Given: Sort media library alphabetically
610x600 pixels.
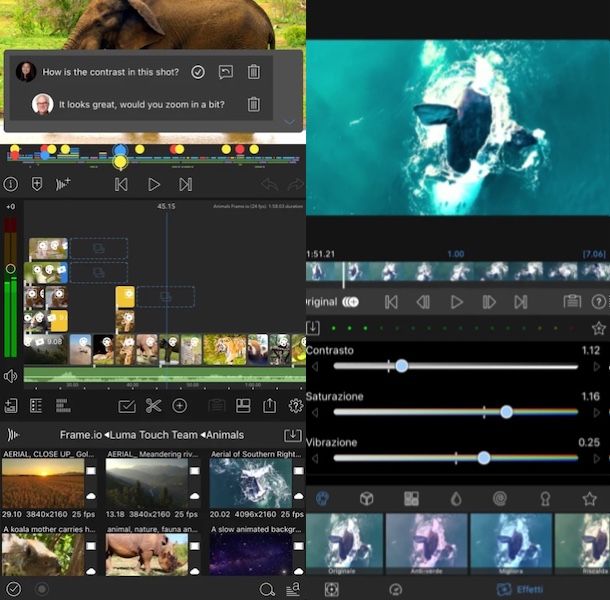Looking at the screenshot, I should tap(293, 589).
